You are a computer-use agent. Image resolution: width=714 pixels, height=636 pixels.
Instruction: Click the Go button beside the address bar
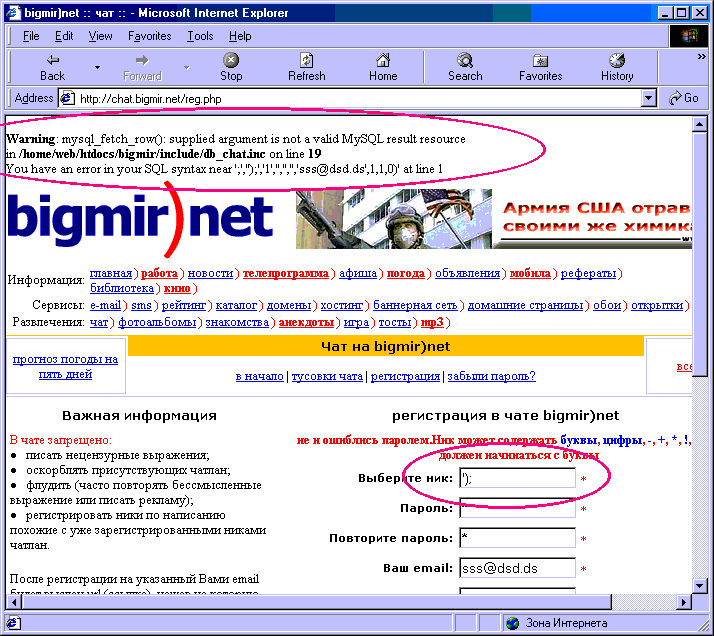coord(683,98)
